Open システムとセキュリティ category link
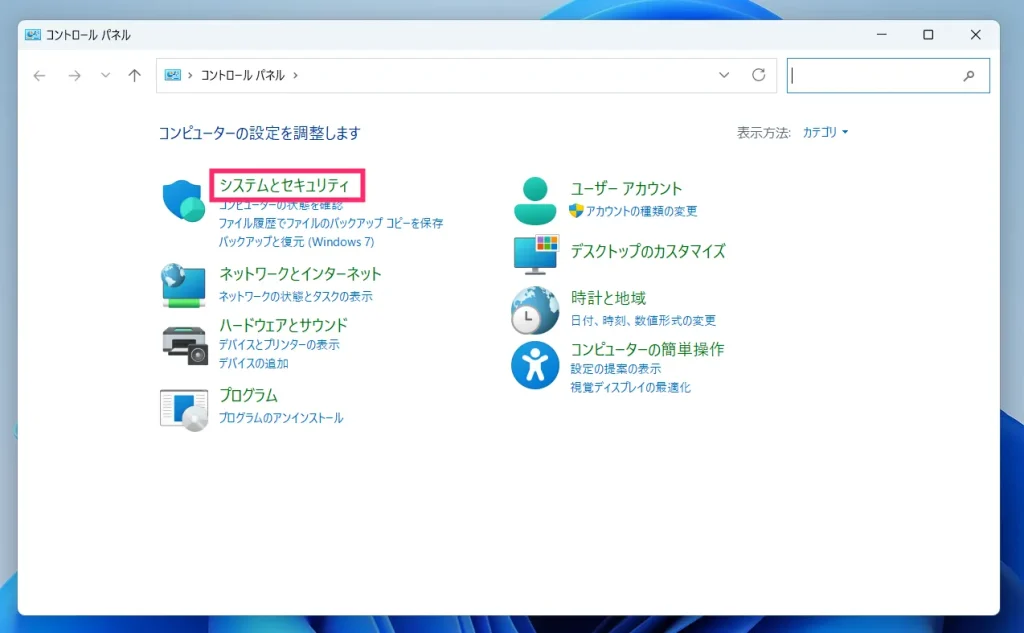 pos(285,186)
